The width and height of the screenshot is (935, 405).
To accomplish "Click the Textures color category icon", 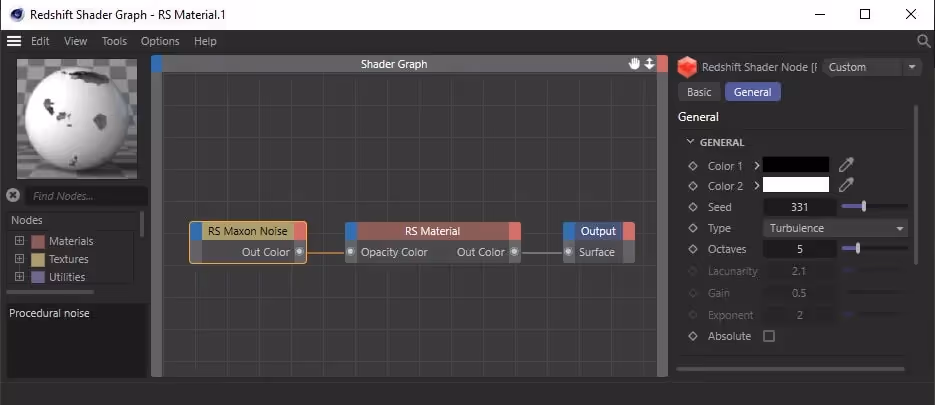I will click(38, 259).
